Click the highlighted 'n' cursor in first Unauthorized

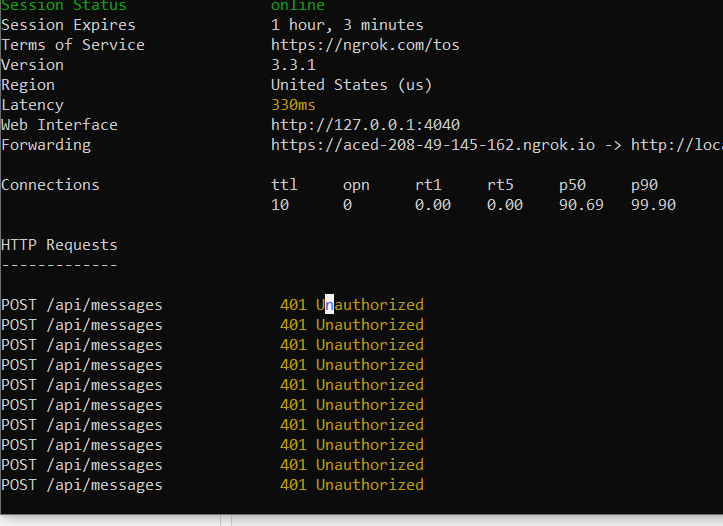329,304
